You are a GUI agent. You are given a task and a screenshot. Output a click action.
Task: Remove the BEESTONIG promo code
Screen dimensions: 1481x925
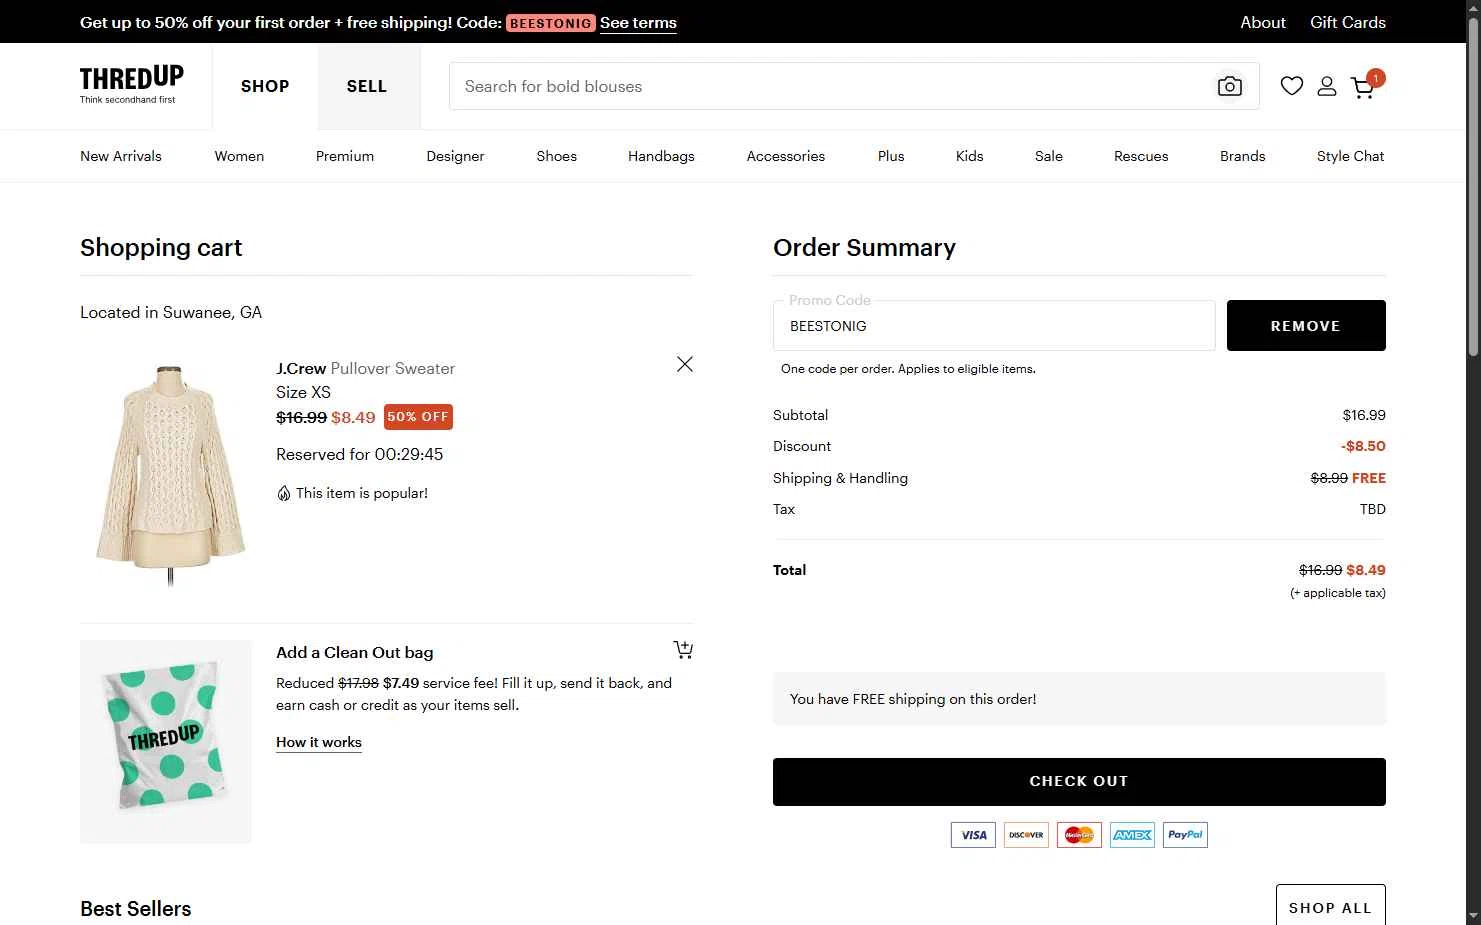click(x=1305, y=326)
